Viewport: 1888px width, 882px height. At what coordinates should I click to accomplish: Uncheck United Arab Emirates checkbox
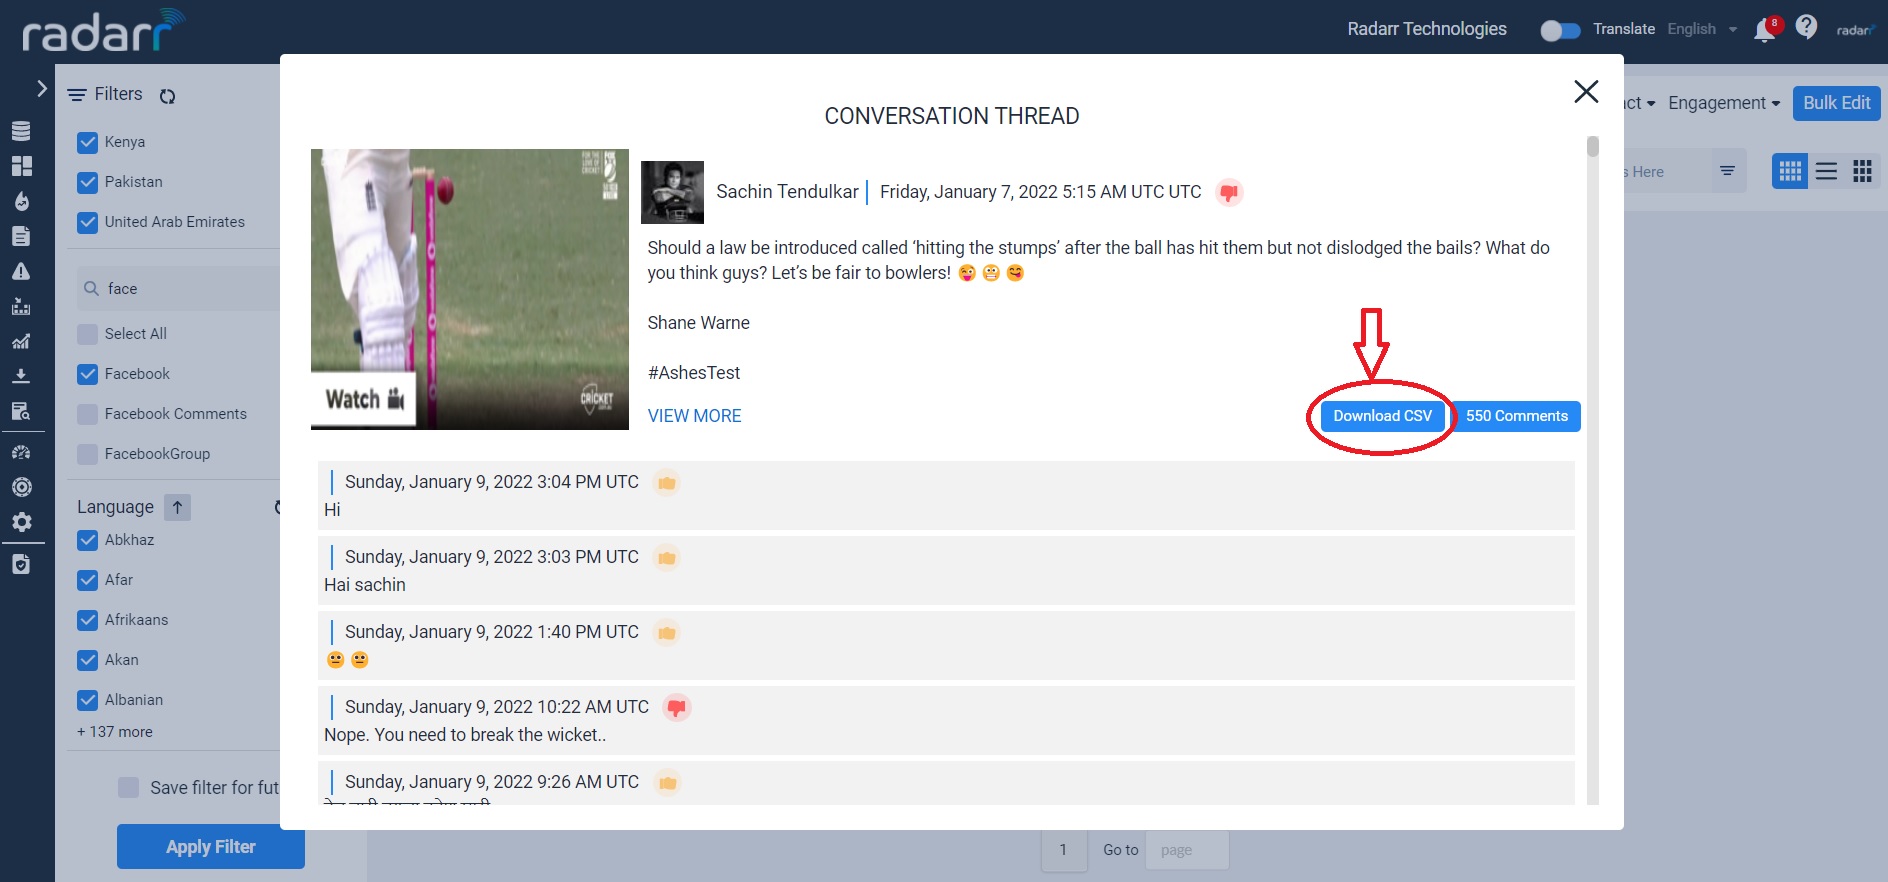pyautogui.click(x=88, y=222)
